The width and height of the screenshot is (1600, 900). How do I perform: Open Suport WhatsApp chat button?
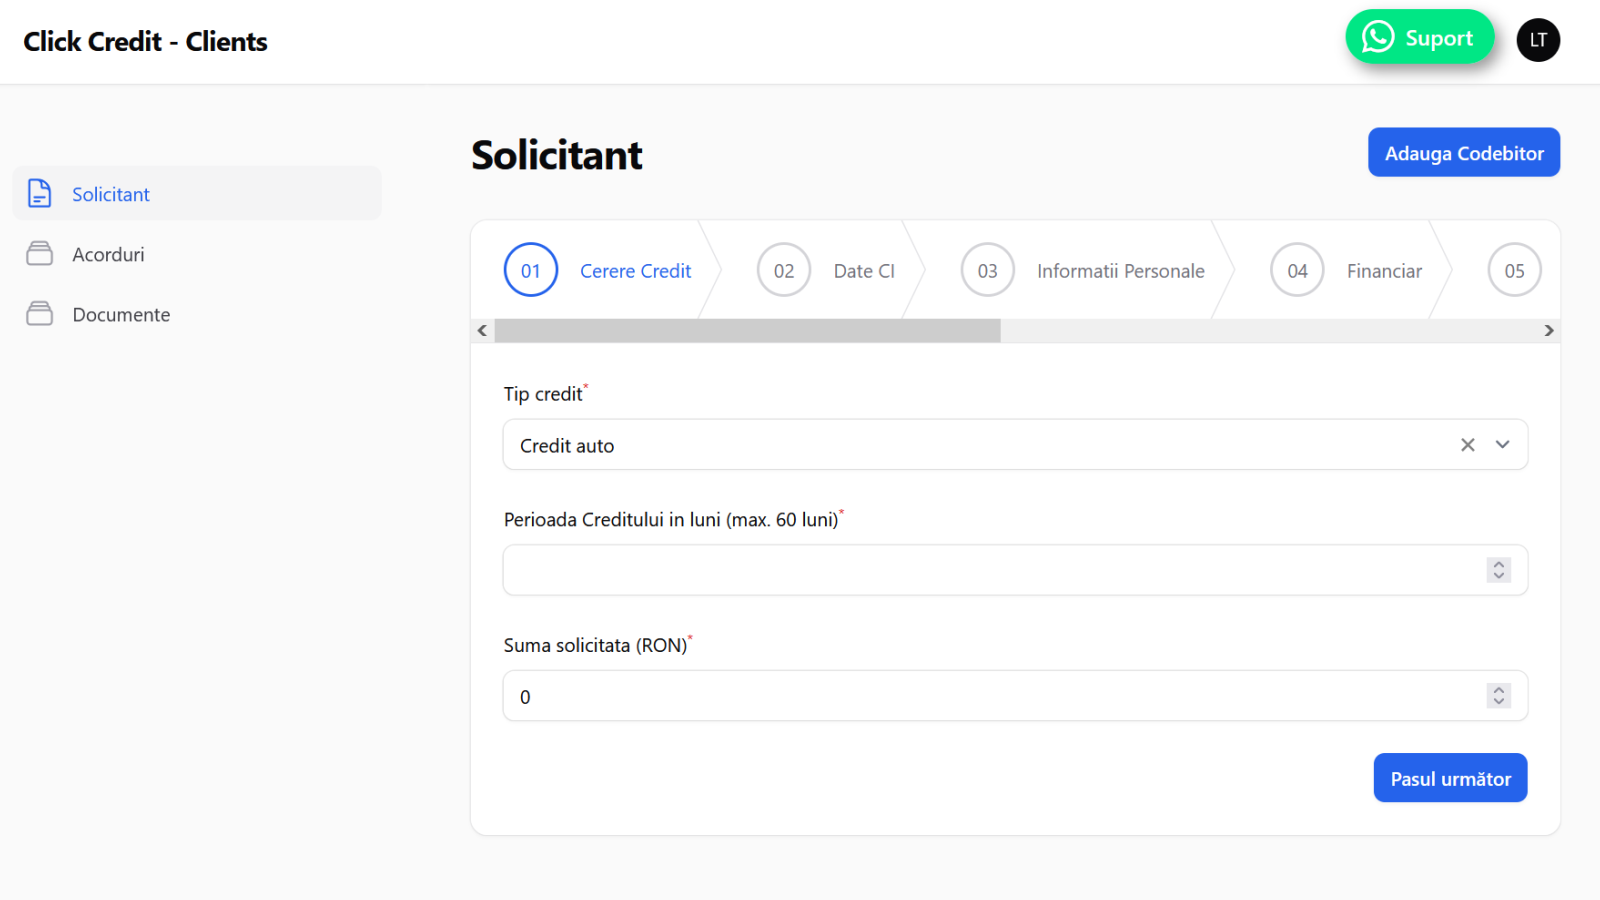click(x=1419, y=38)
